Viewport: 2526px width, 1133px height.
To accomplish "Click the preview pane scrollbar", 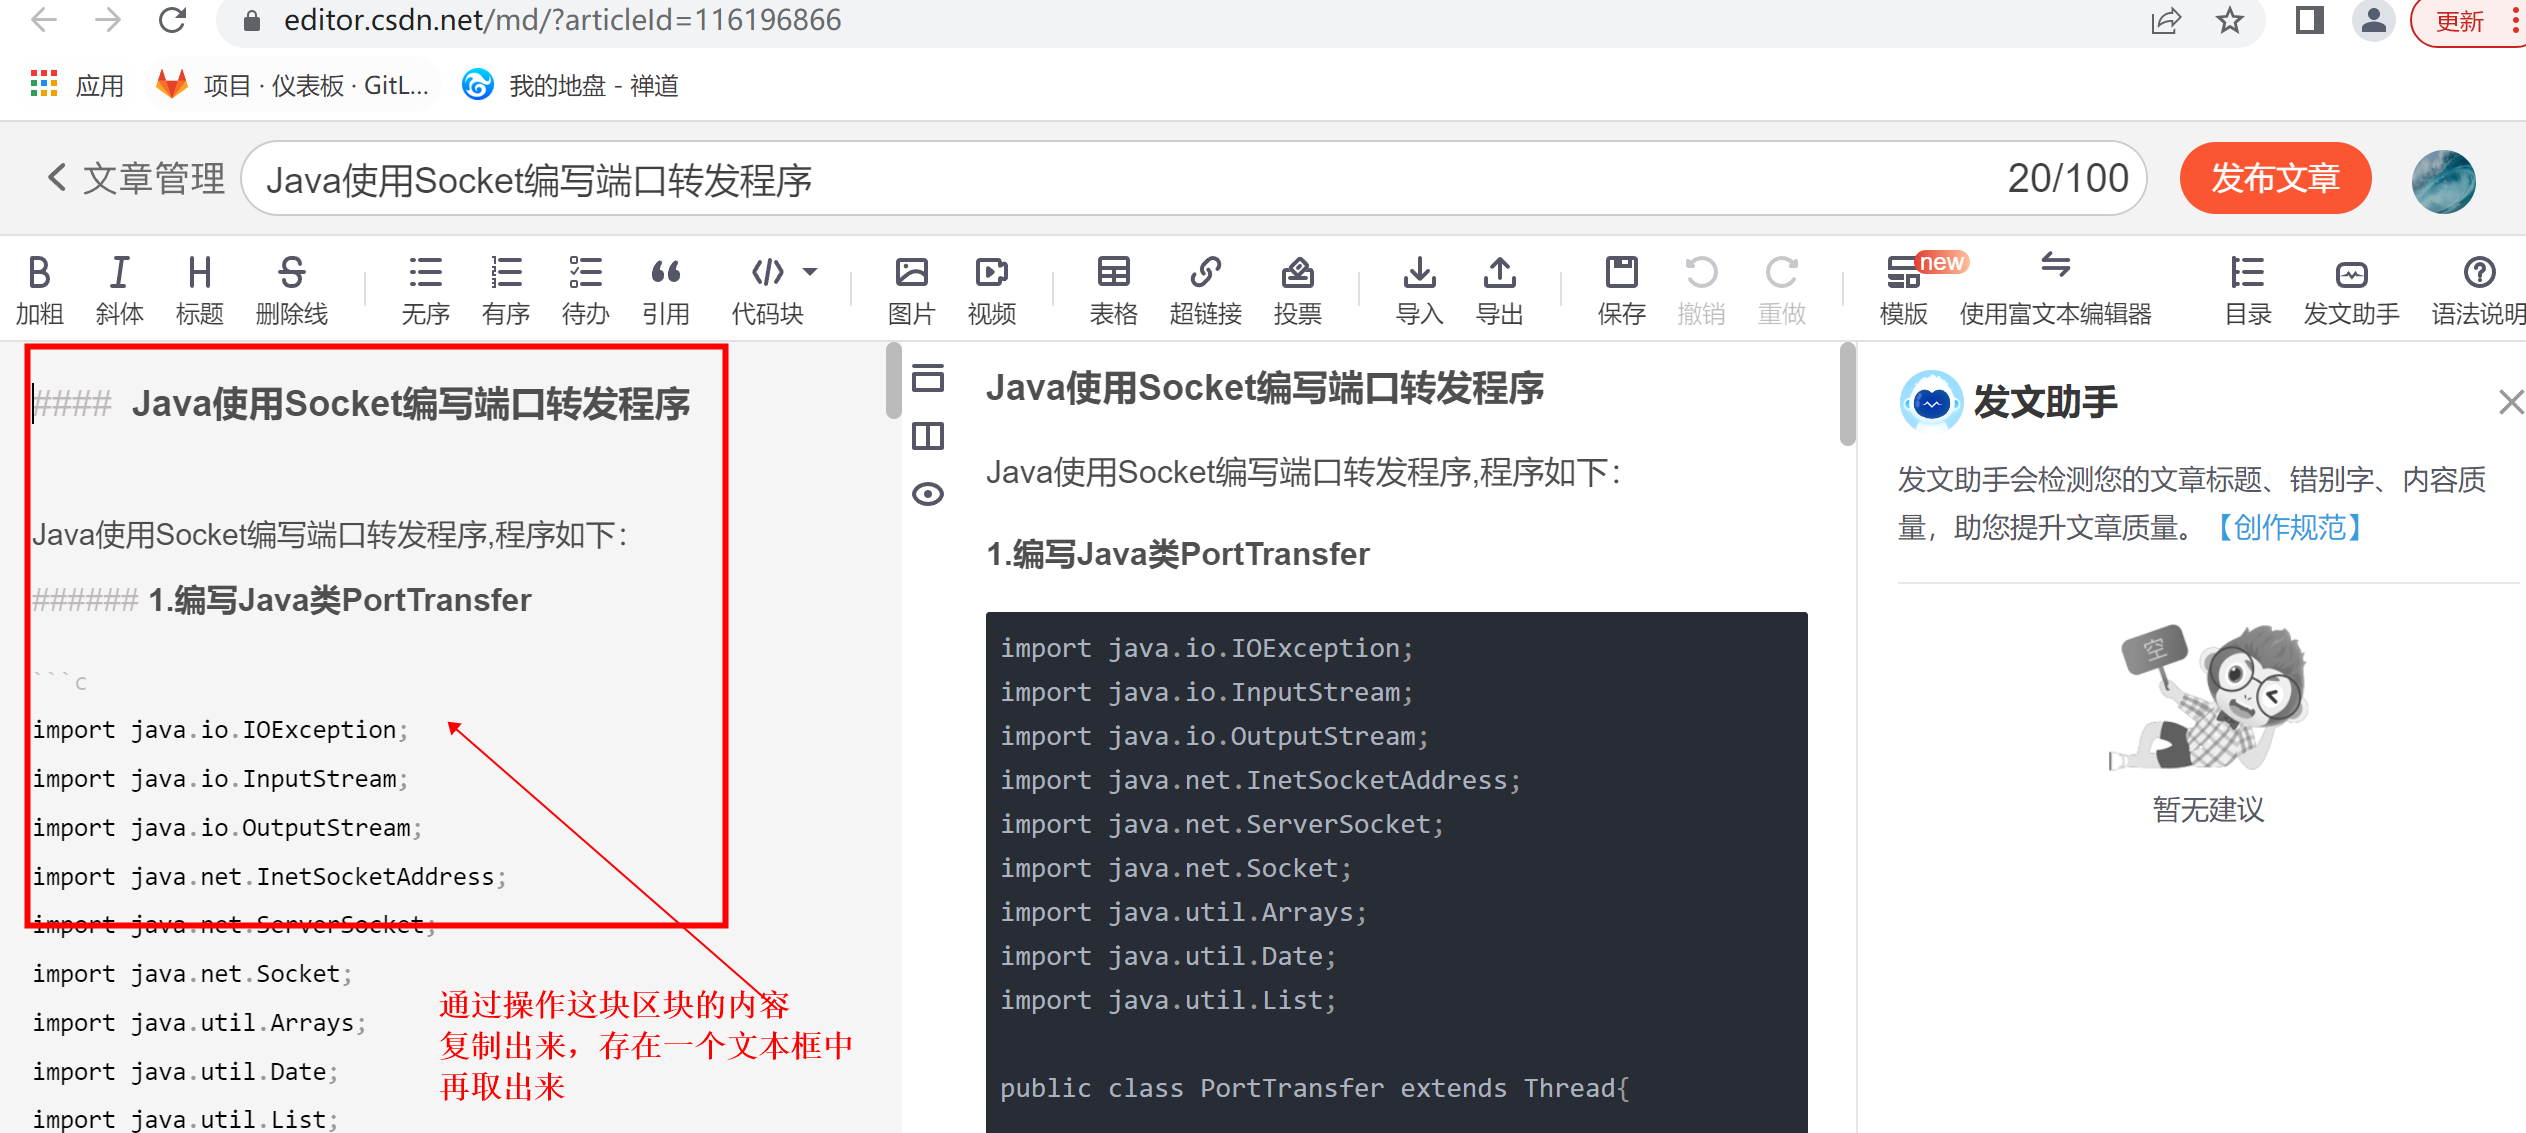I will click(1847, 394).
